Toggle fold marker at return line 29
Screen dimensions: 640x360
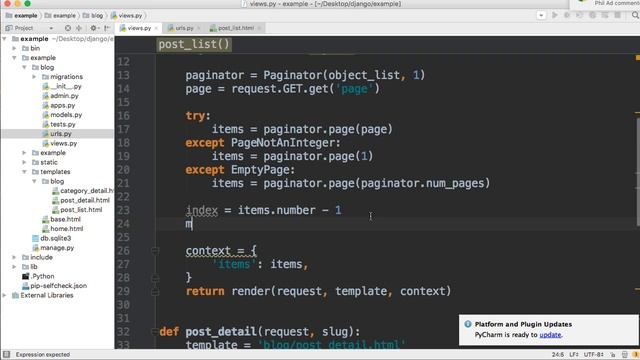click(155, 291)
